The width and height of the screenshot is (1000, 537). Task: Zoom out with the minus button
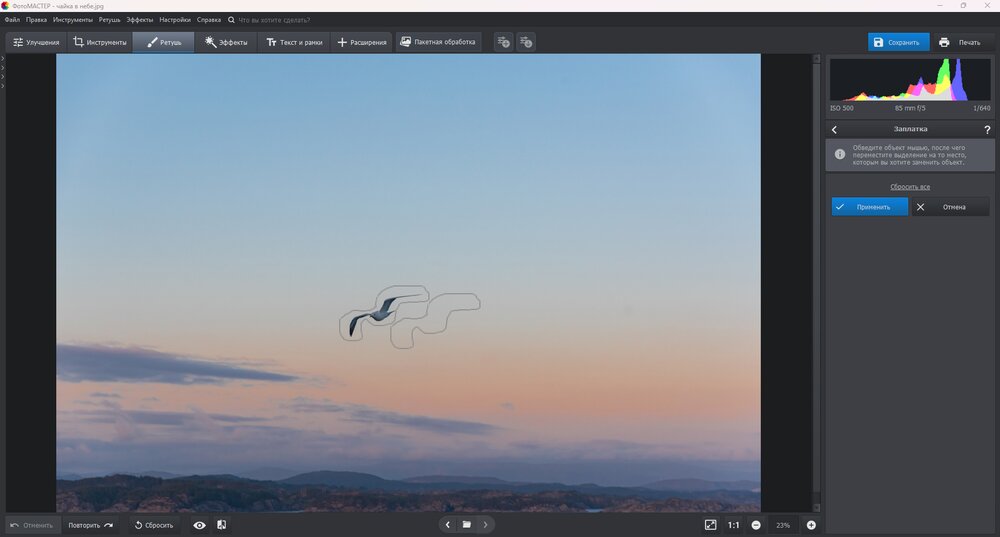756,525
